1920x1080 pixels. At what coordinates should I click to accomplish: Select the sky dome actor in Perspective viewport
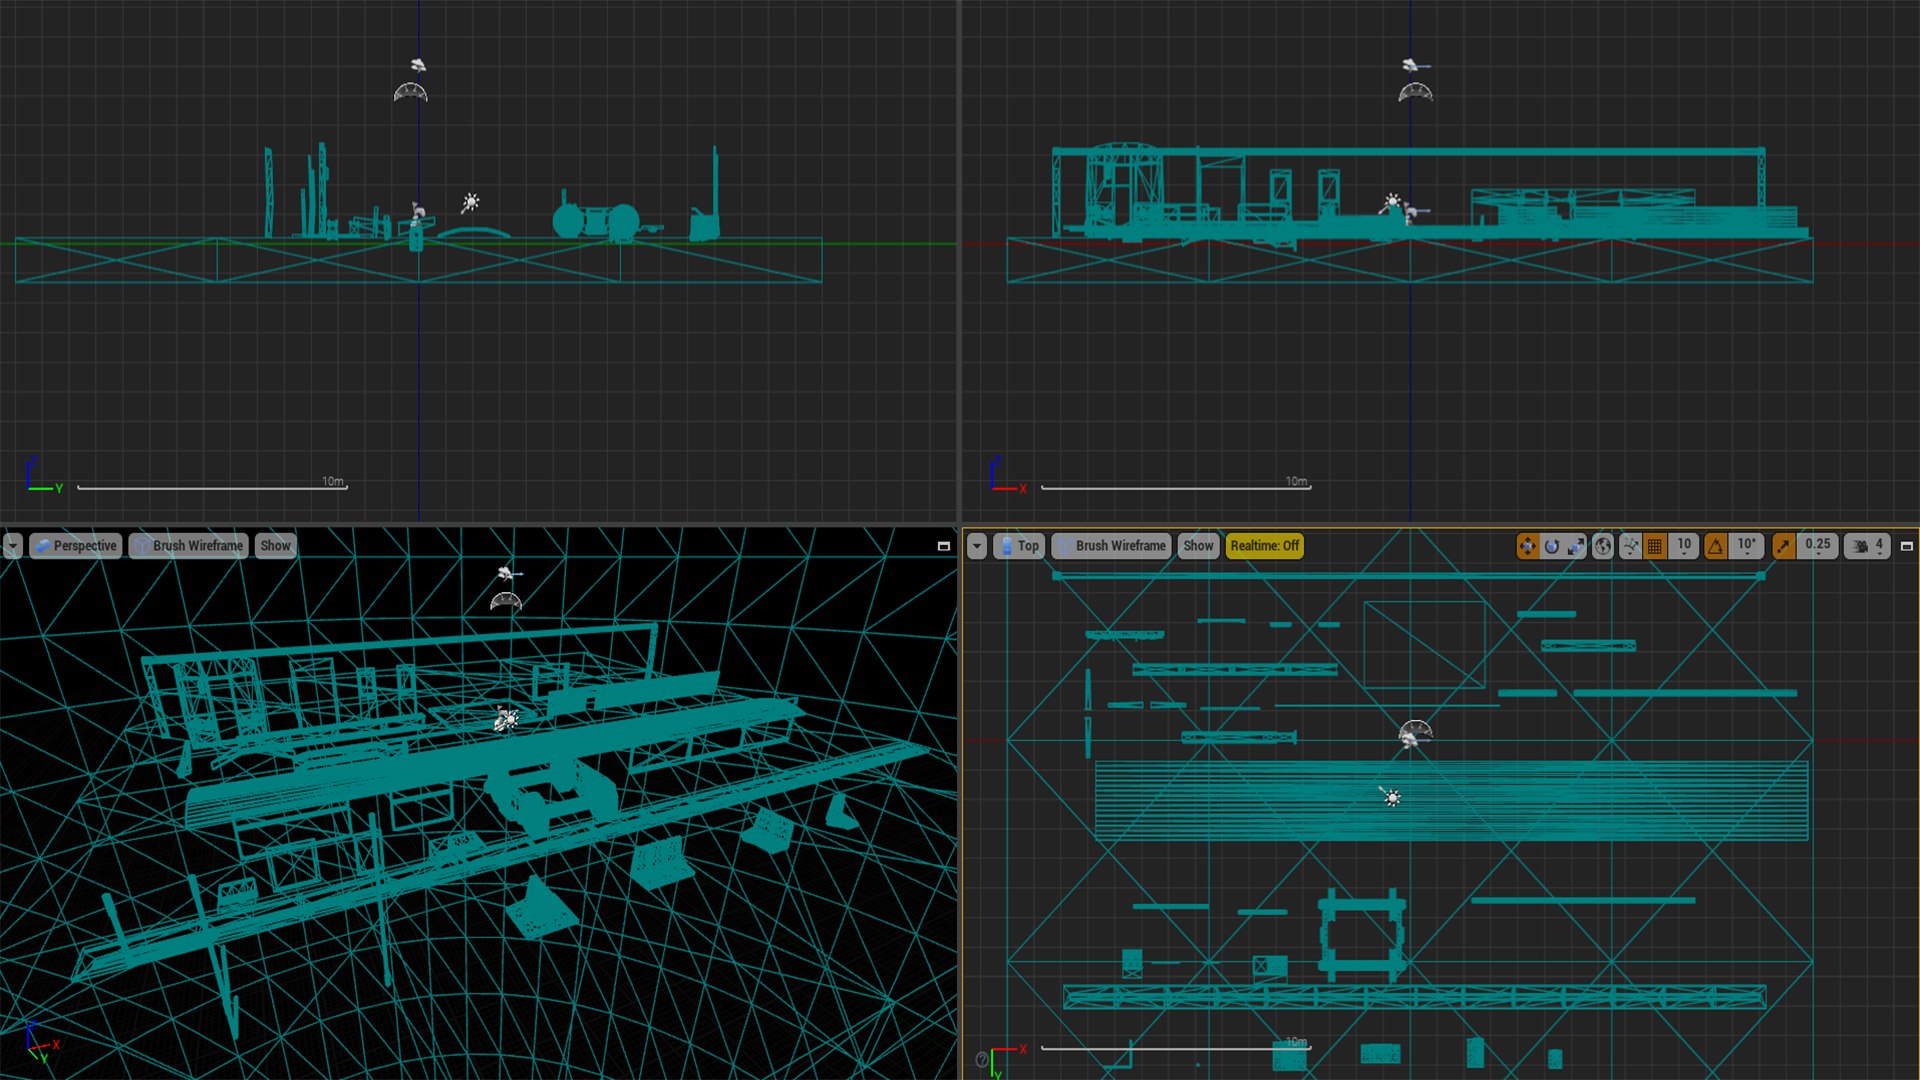point(507,601)
